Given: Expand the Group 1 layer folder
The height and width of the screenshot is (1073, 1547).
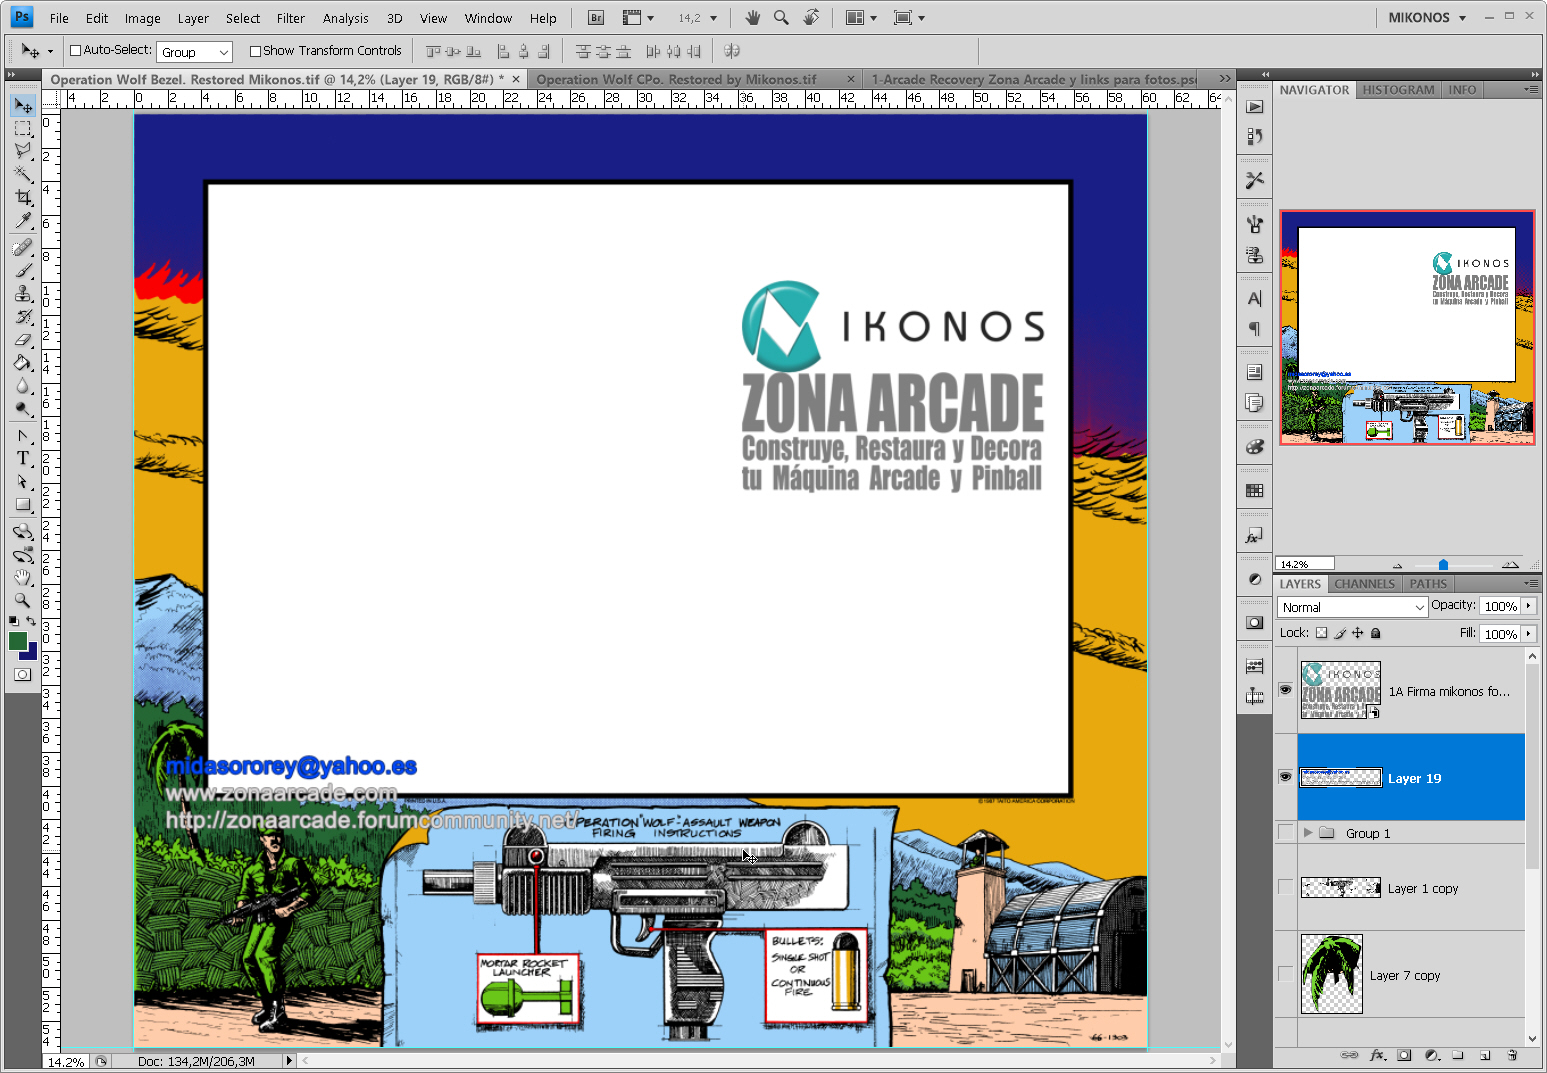Looking at the screenshot, I should 1307,833.
